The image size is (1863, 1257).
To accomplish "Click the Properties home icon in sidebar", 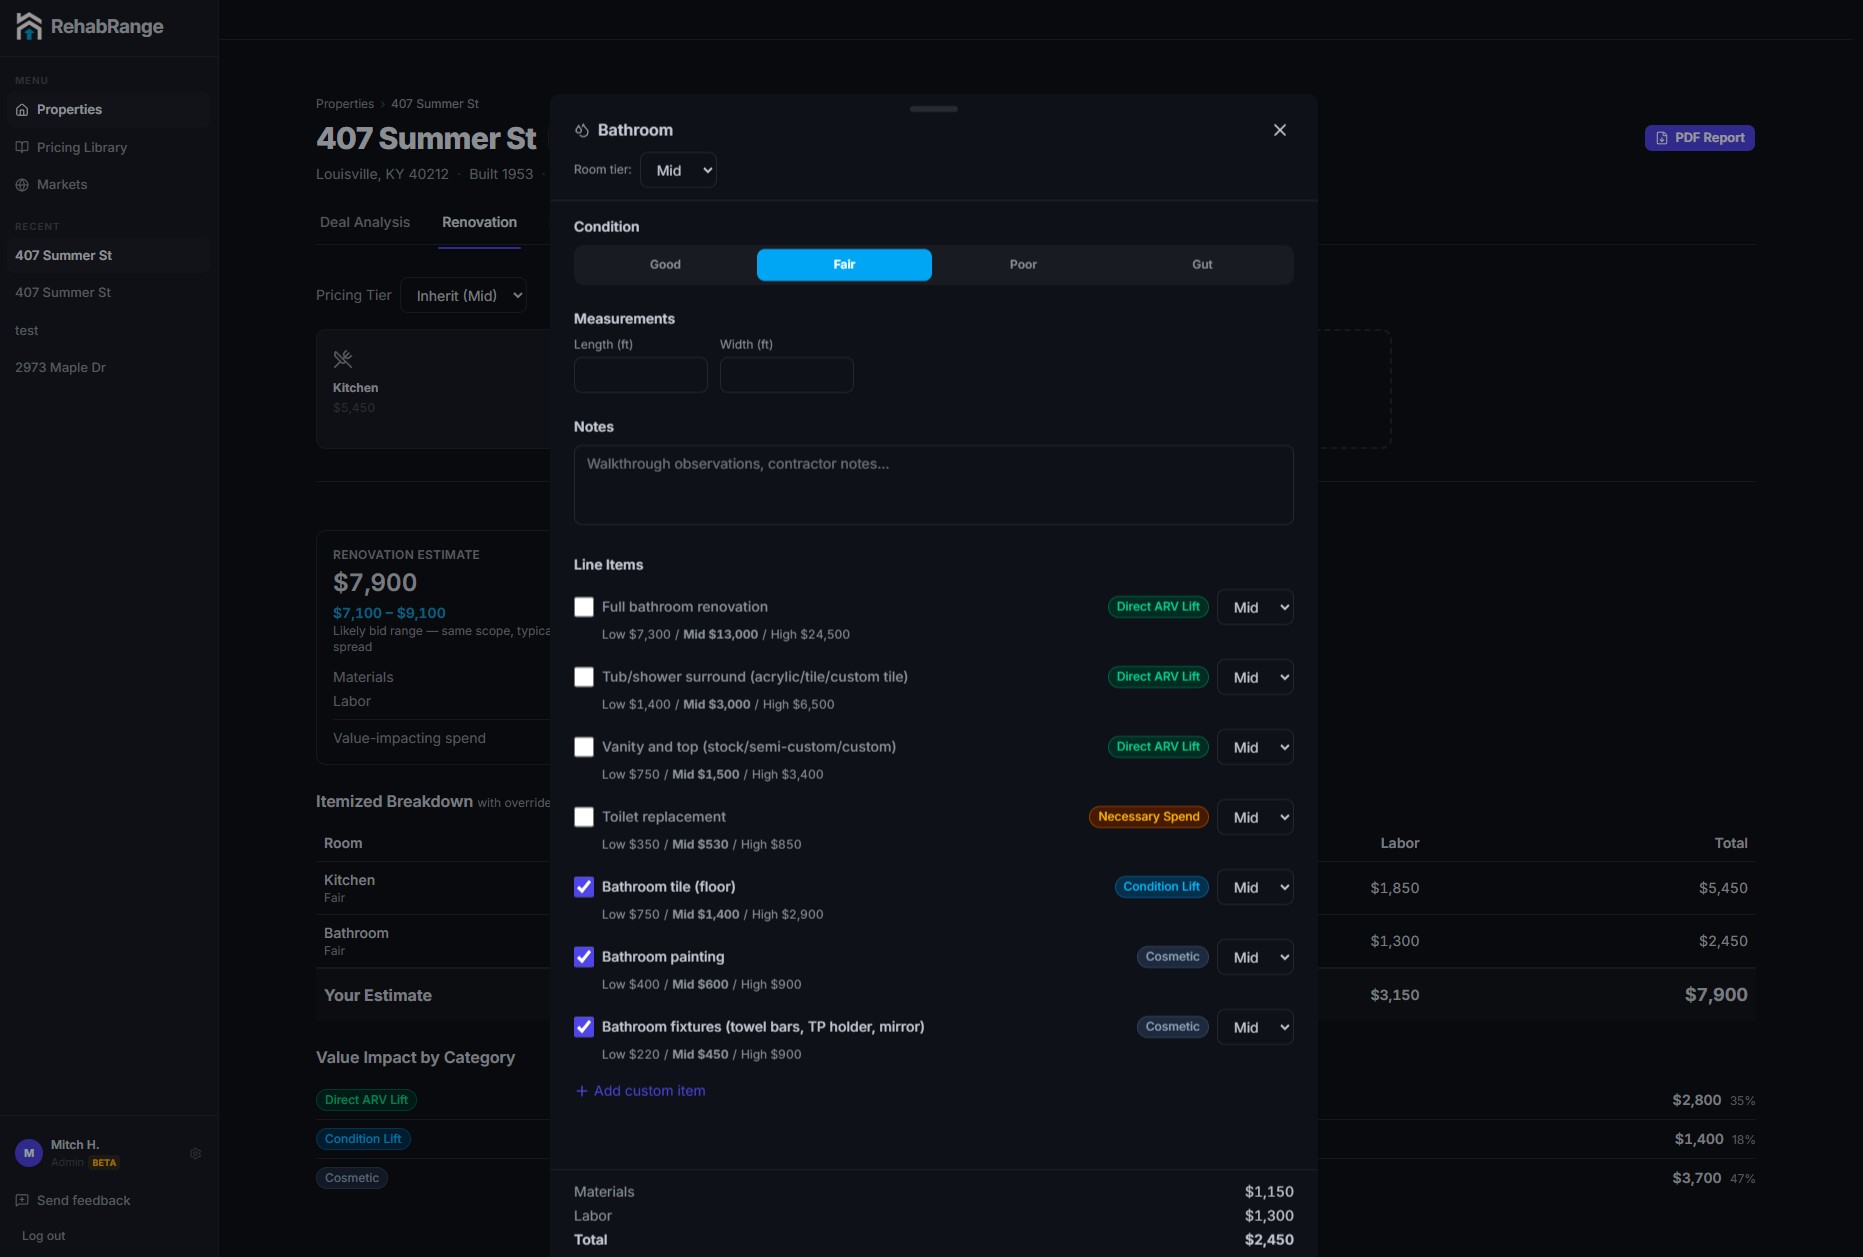I will pyautogui.click(x=22, y=110).
